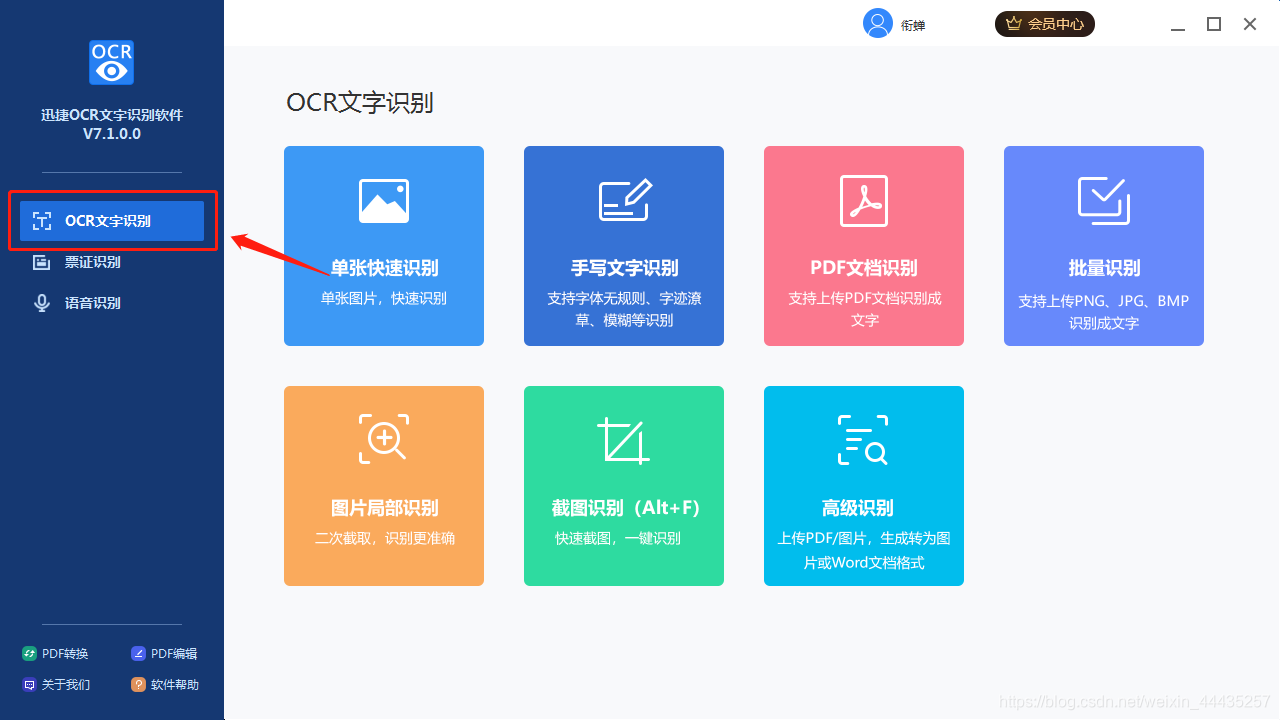Select the OCR文字识别 sidebar entry
The height and width of the screenshot is (720, 1280).
(x=111, y=220)
